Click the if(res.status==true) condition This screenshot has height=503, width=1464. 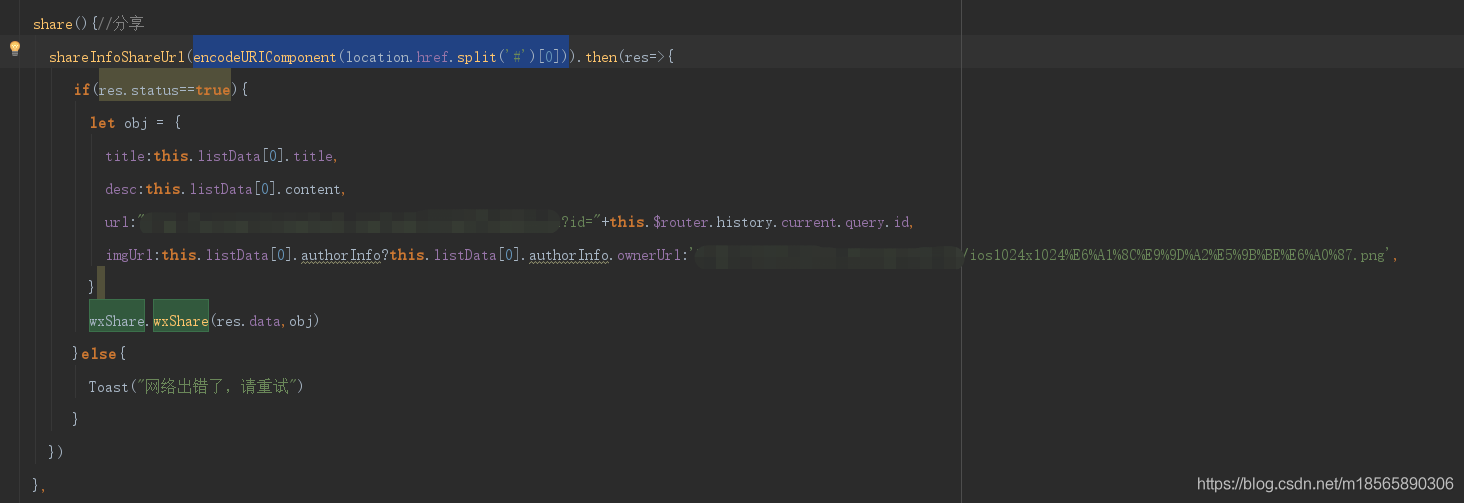(160, 90)
